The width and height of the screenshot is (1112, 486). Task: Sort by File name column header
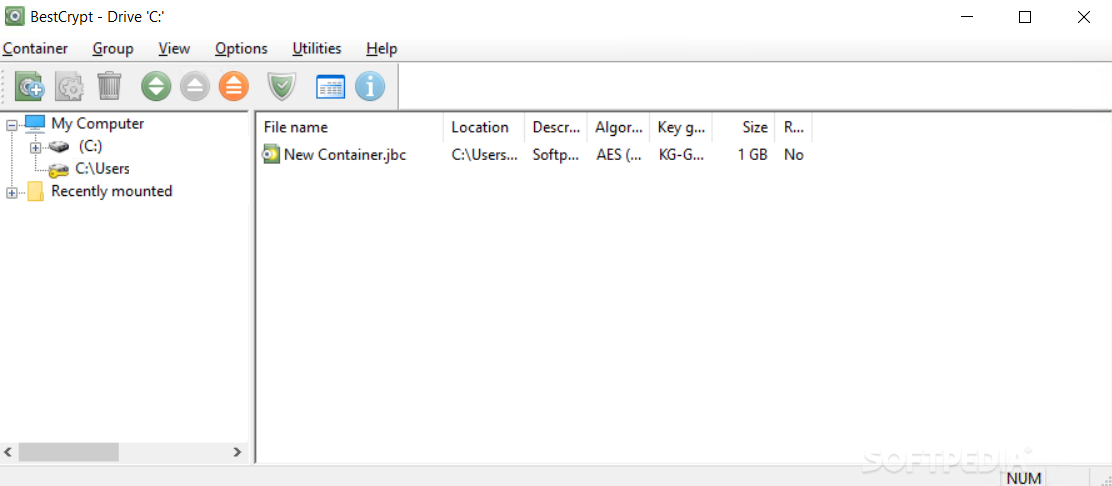(x=350, y=127)
